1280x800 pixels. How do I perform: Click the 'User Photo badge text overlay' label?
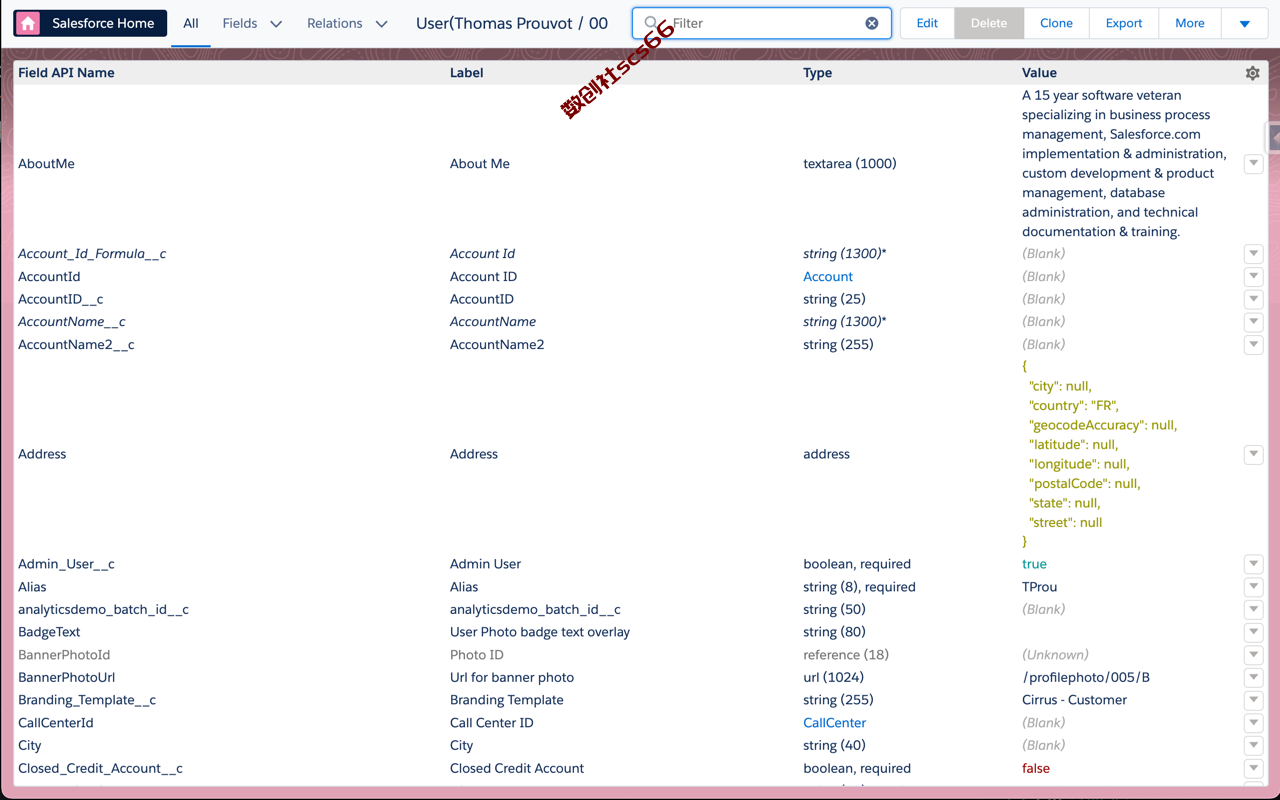pos(540,632)
